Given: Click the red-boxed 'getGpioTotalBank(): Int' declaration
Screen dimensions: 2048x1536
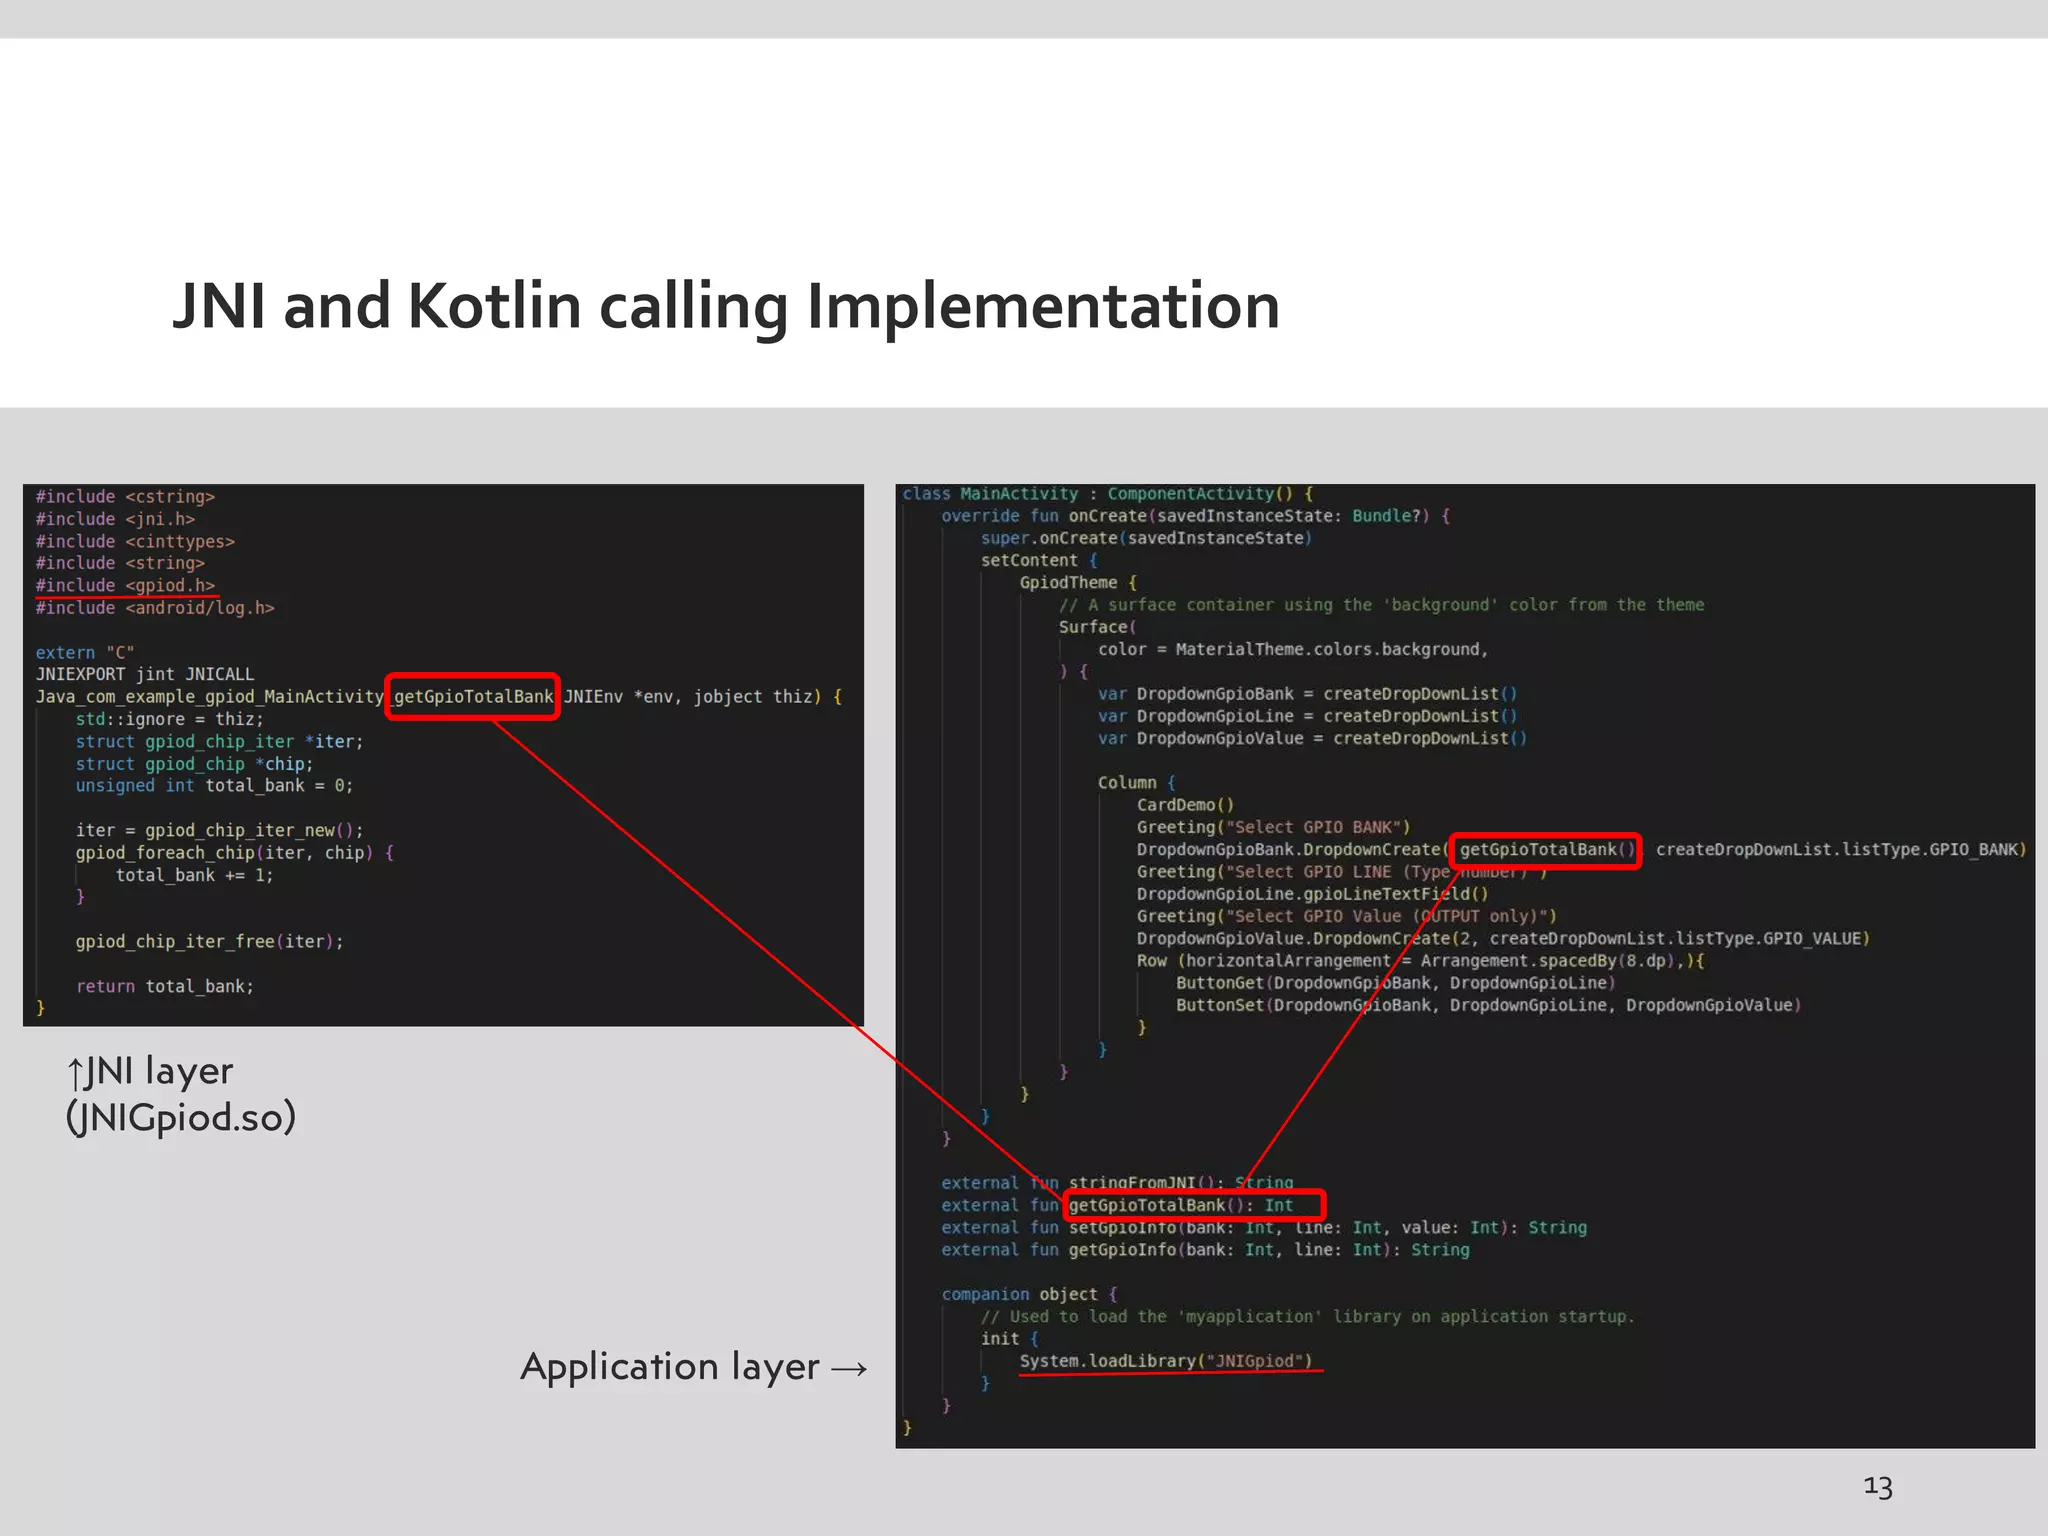Looking at the screenshot, I should click(1194, 1205).
